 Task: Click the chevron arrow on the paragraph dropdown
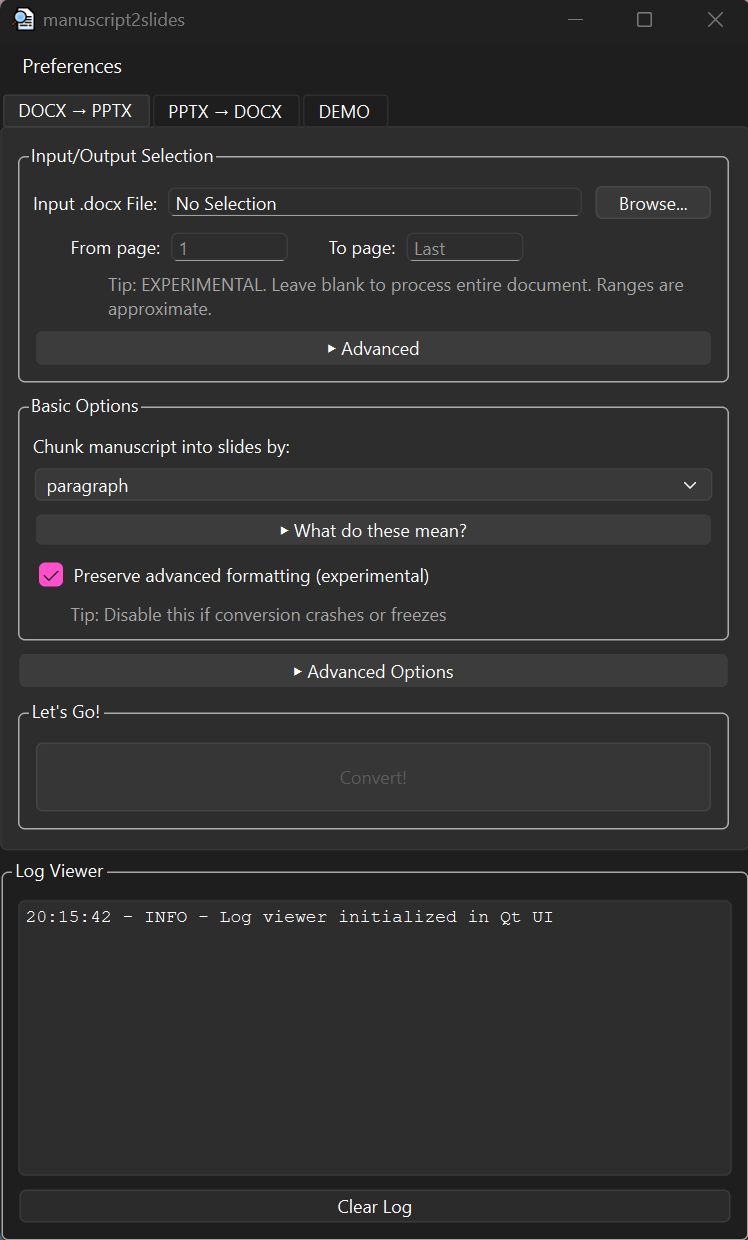[690, 485]
